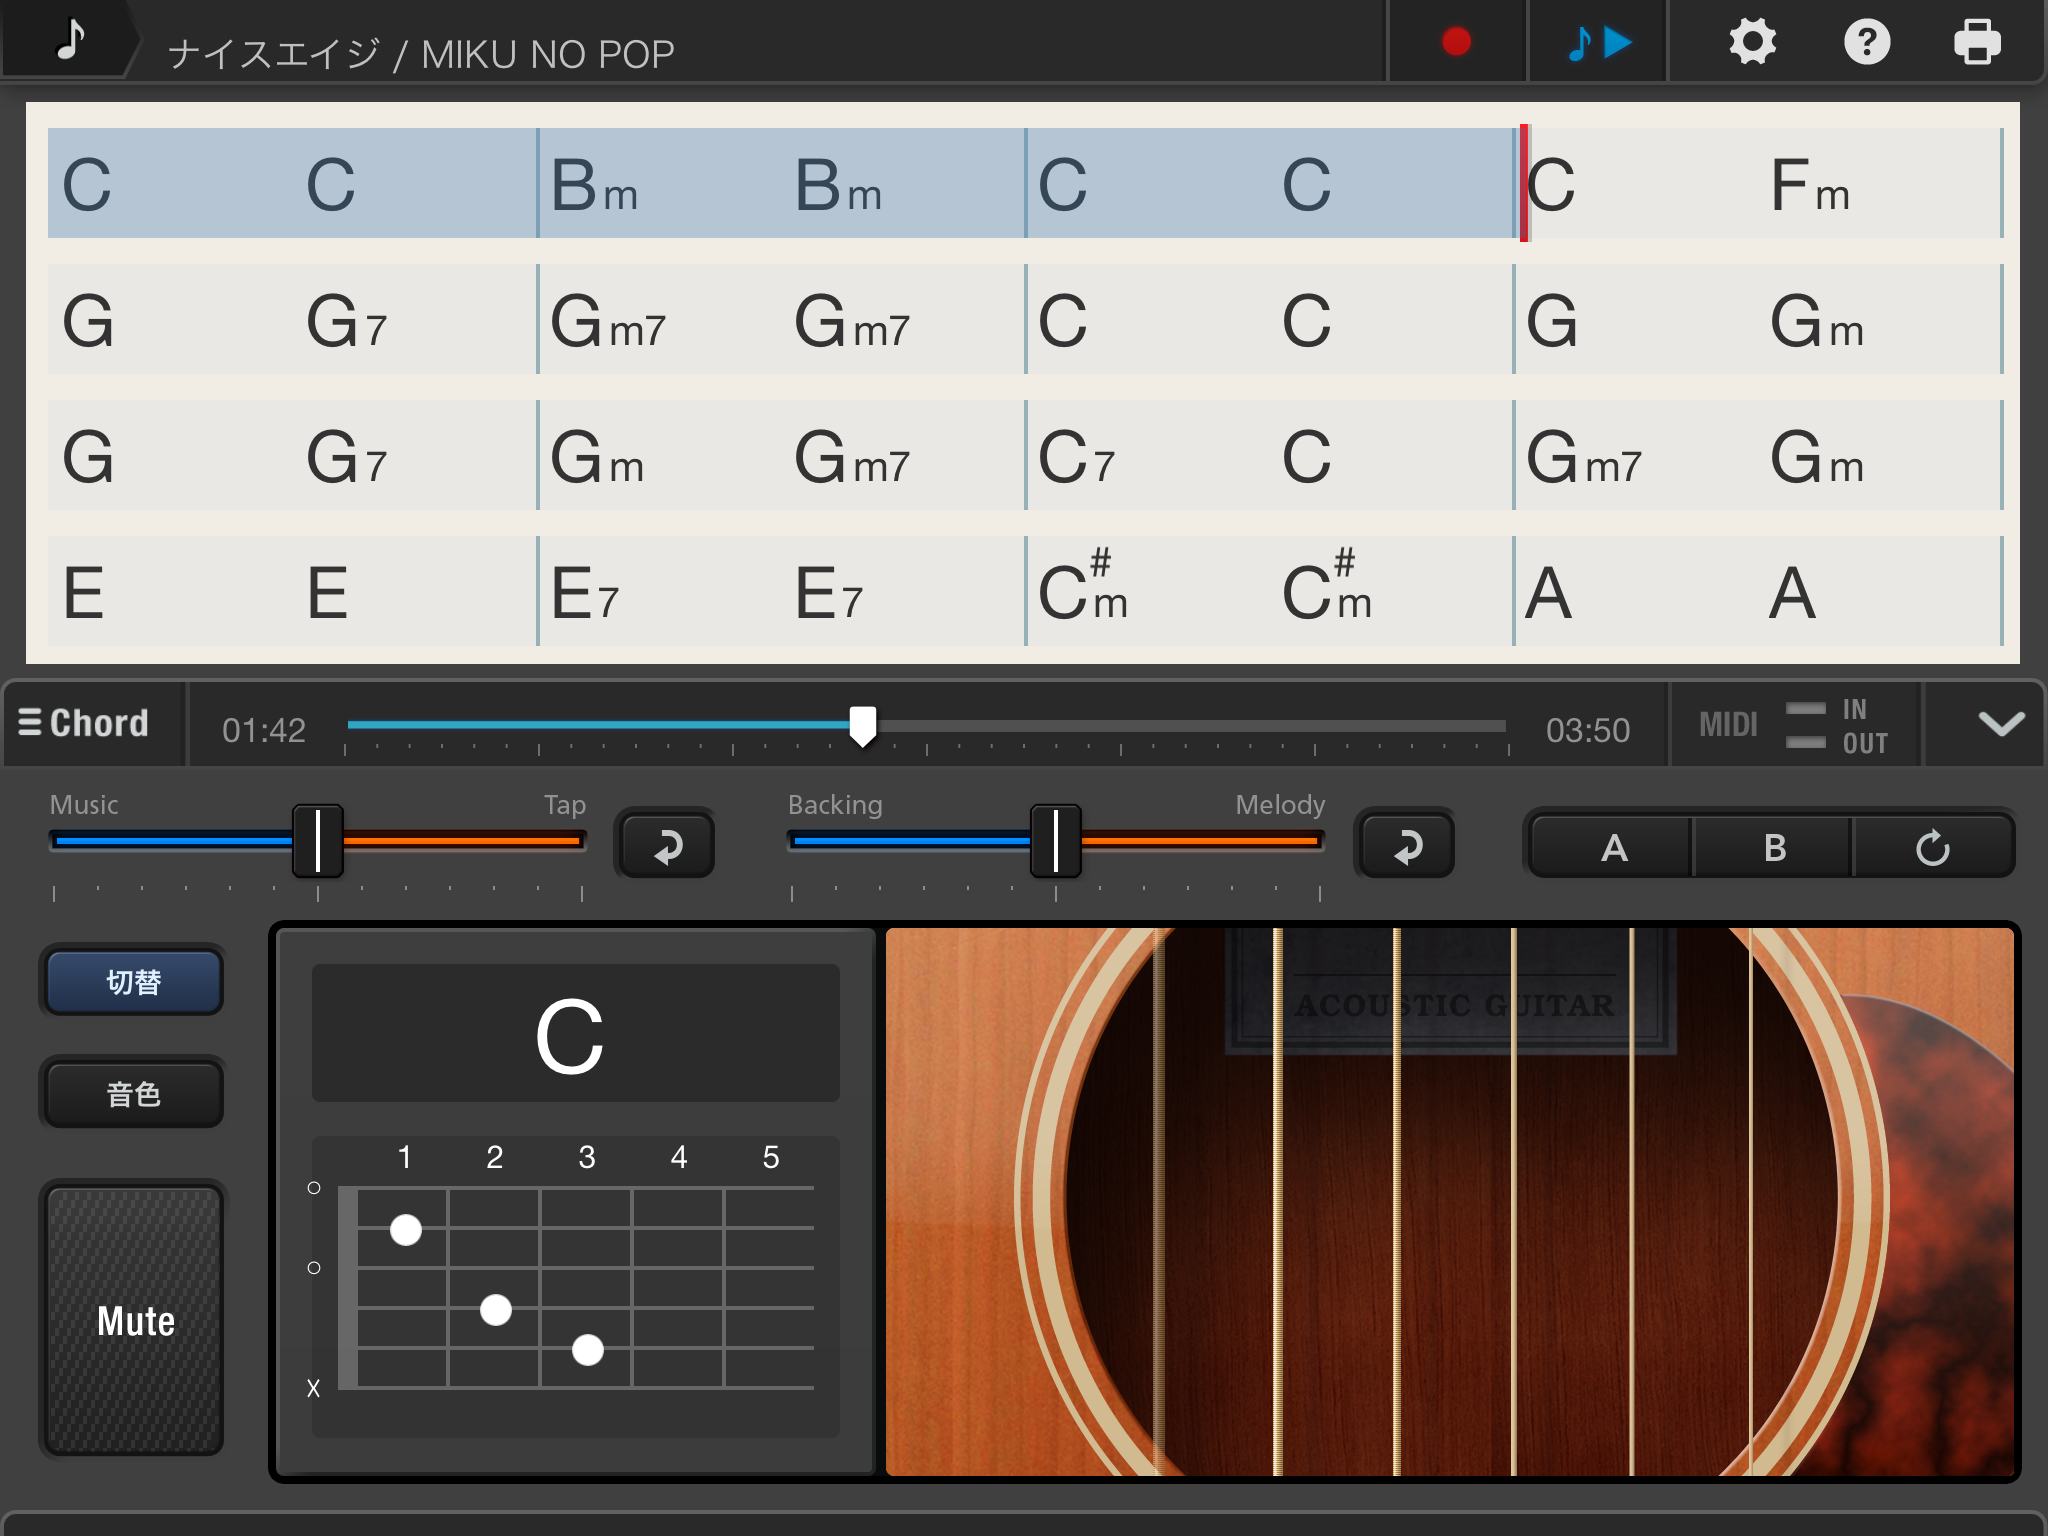Tap the C chord name display
This screenshot has width=2048, height=1536.
click(x=575, y=1034)
